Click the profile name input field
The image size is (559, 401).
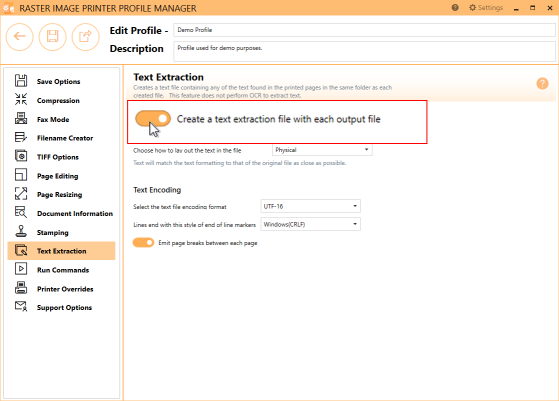coord(364,30)
